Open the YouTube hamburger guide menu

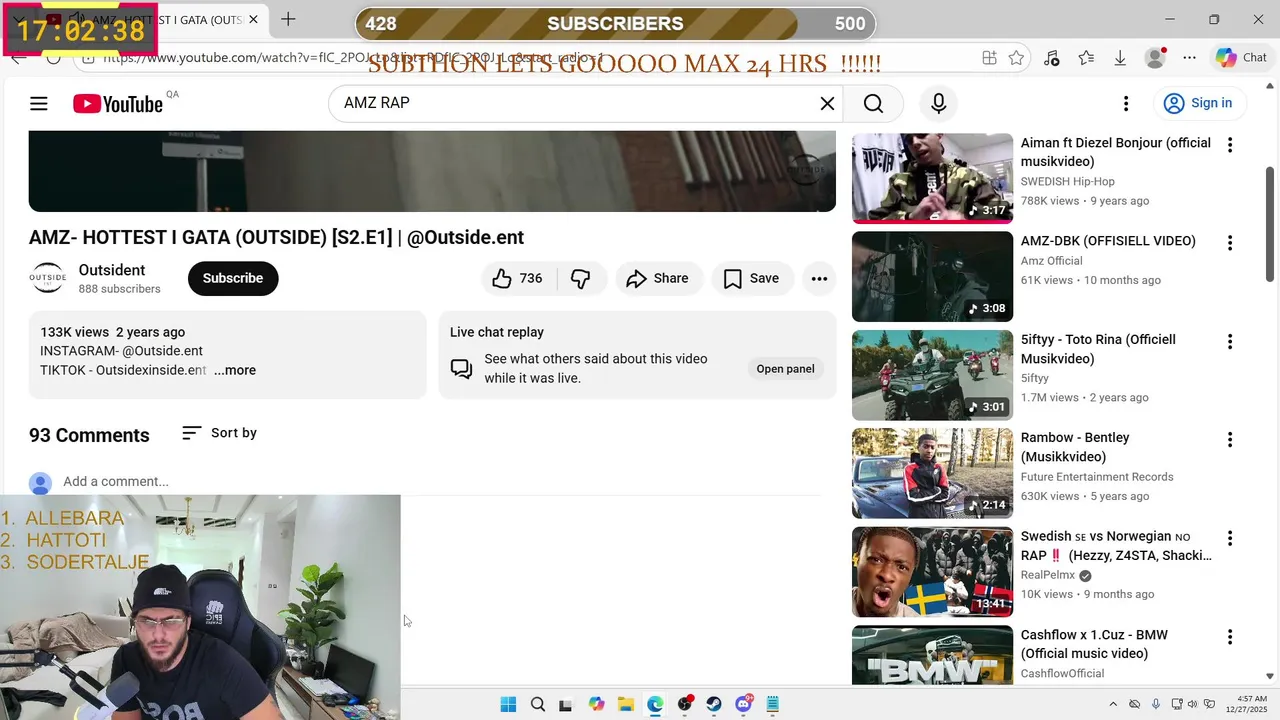[x=39, y=103]
